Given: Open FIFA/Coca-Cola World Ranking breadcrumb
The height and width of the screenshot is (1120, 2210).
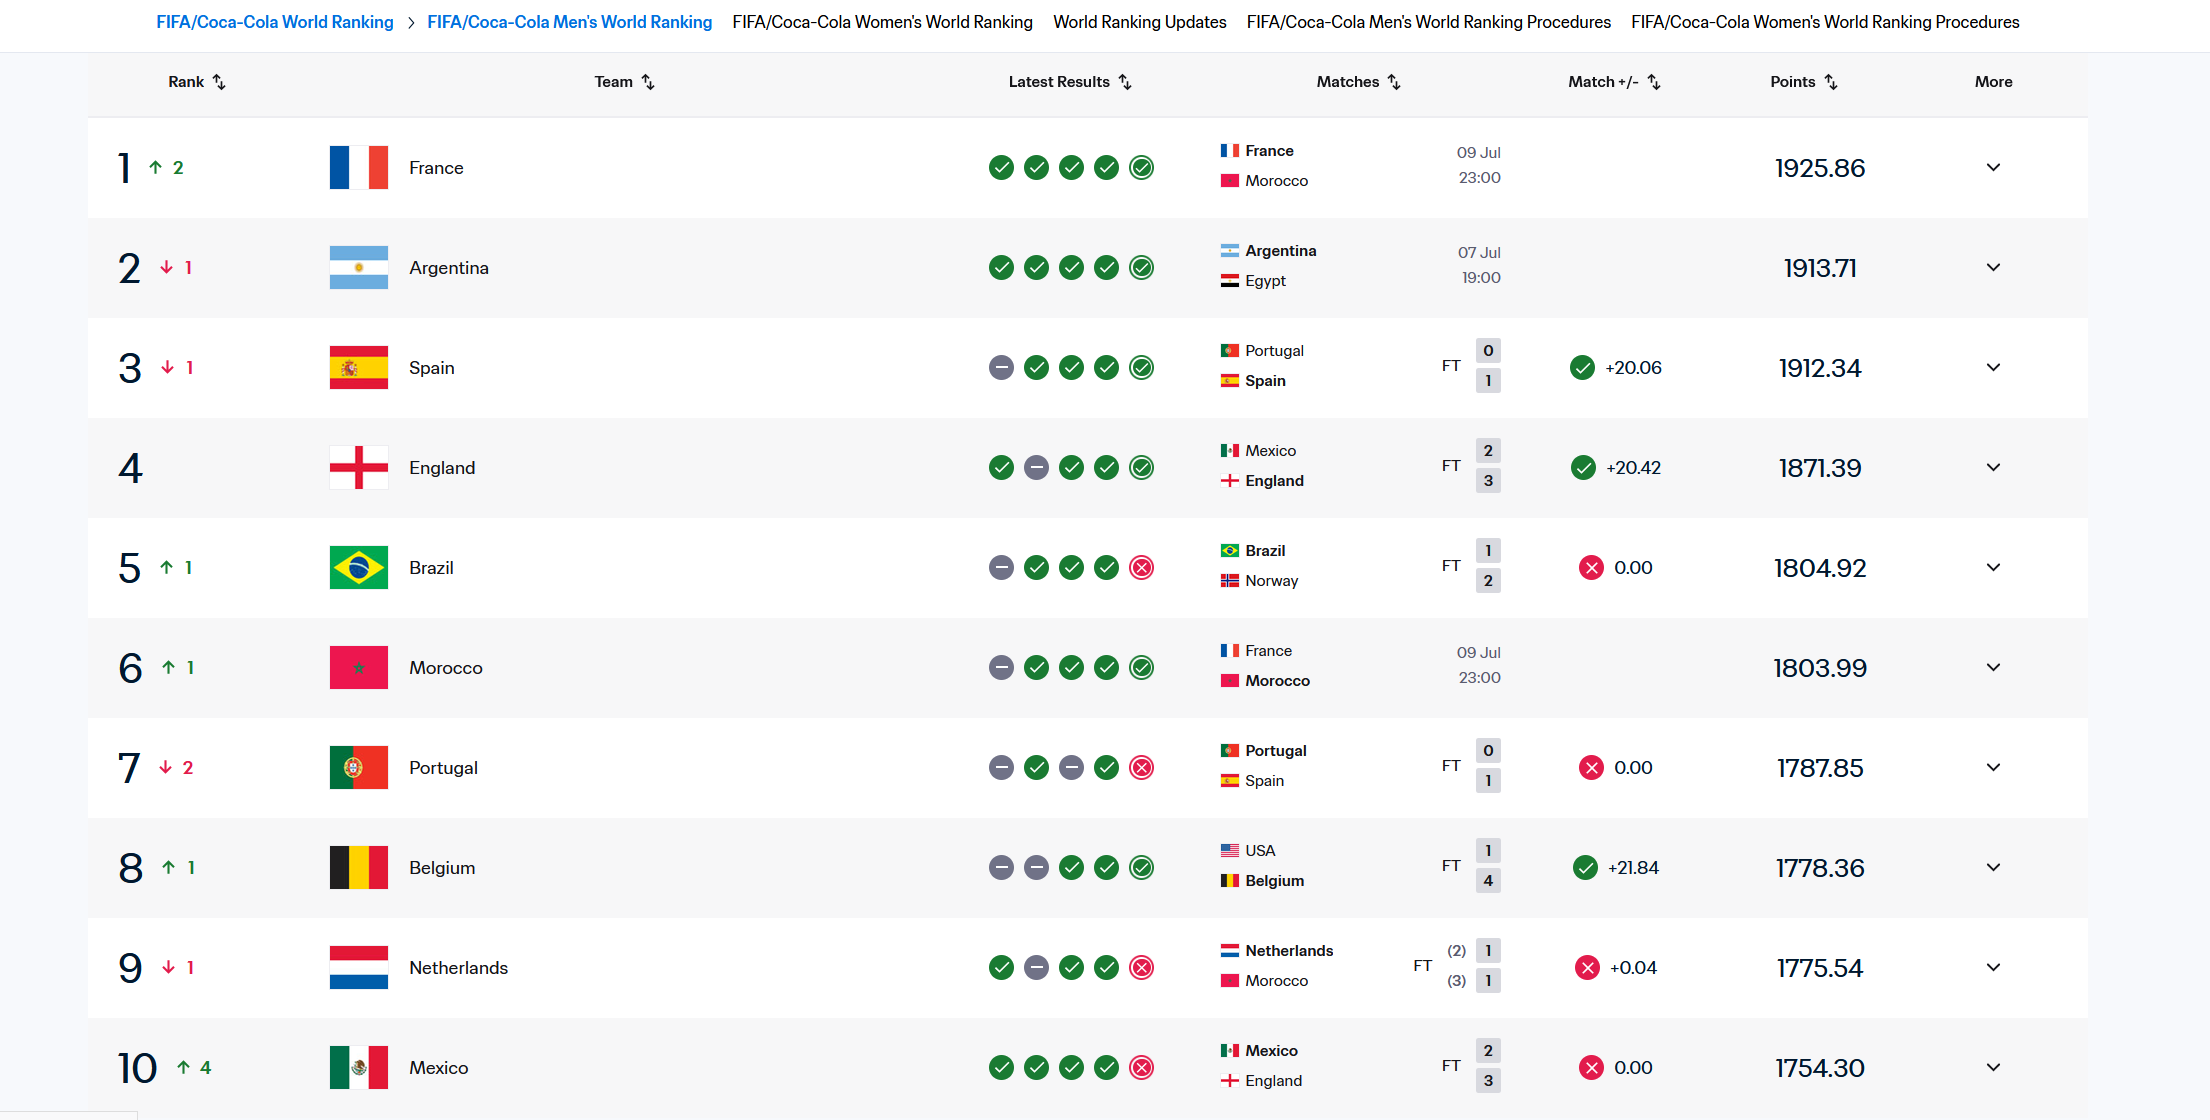Looking at the screenshot, I should 275,22.
